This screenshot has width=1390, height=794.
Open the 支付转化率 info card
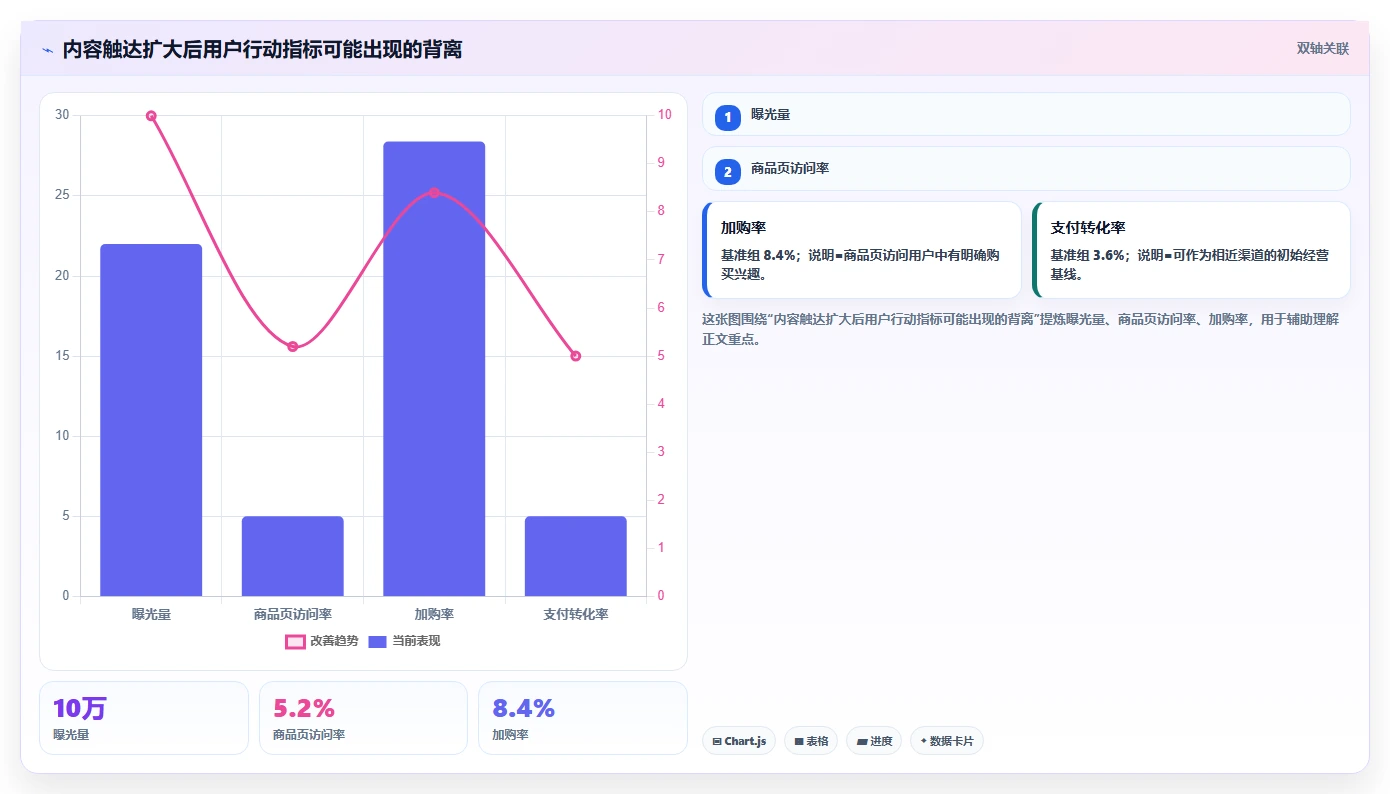tap(1191, 250)
